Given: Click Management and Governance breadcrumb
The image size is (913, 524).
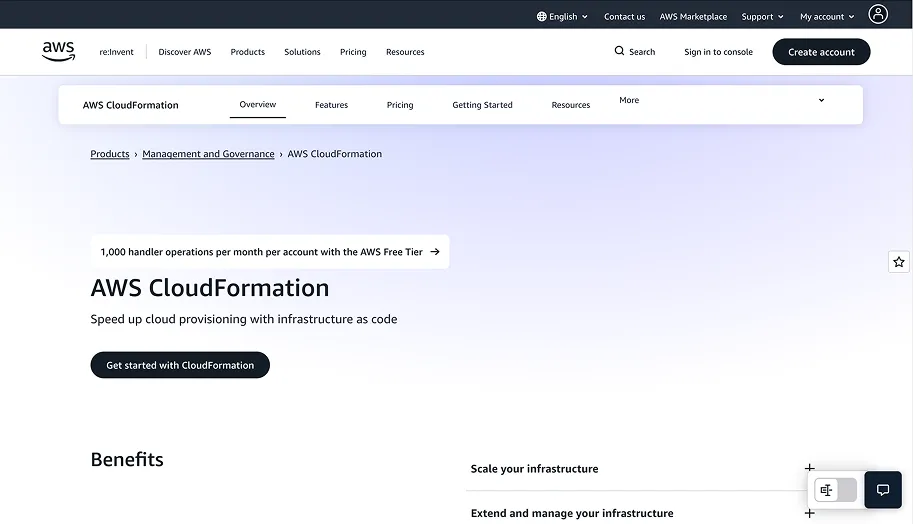Looking at the screenshot, I should pyautogui.click(x=208, y=154).
